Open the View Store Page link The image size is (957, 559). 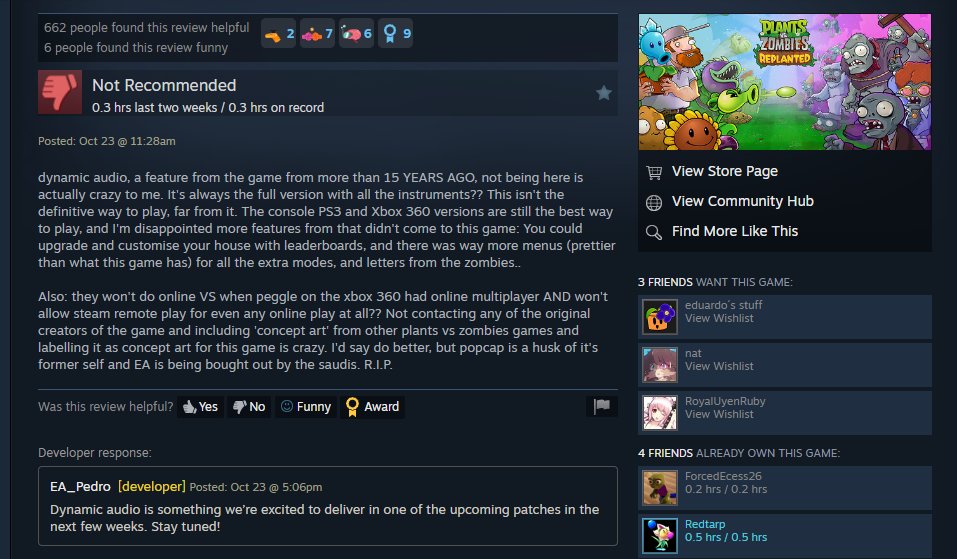[724, 171]
